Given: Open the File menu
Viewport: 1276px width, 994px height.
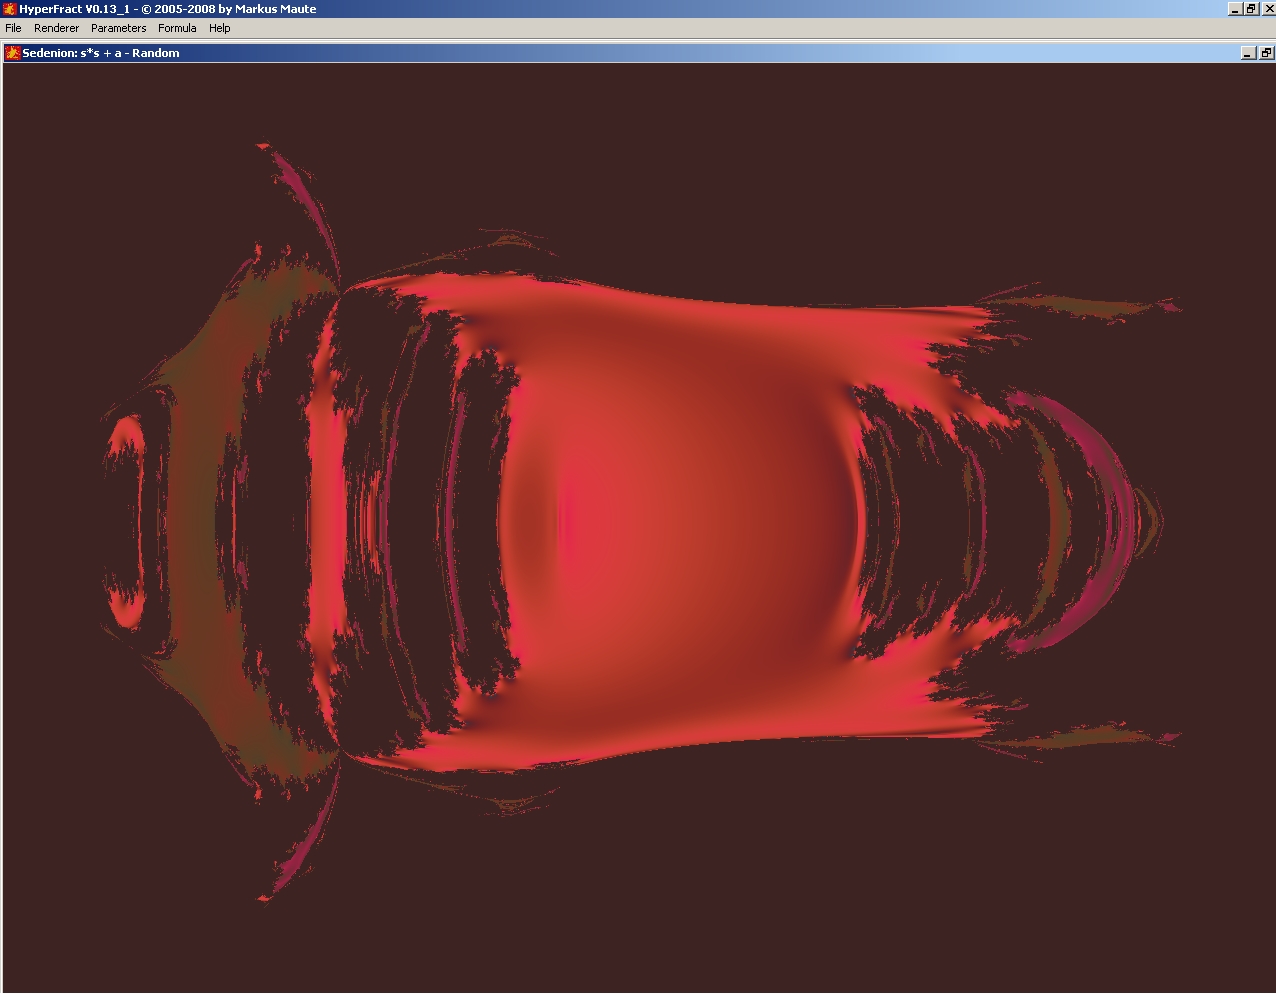Looking at the screenshot, I should click(x=14, y=28).
